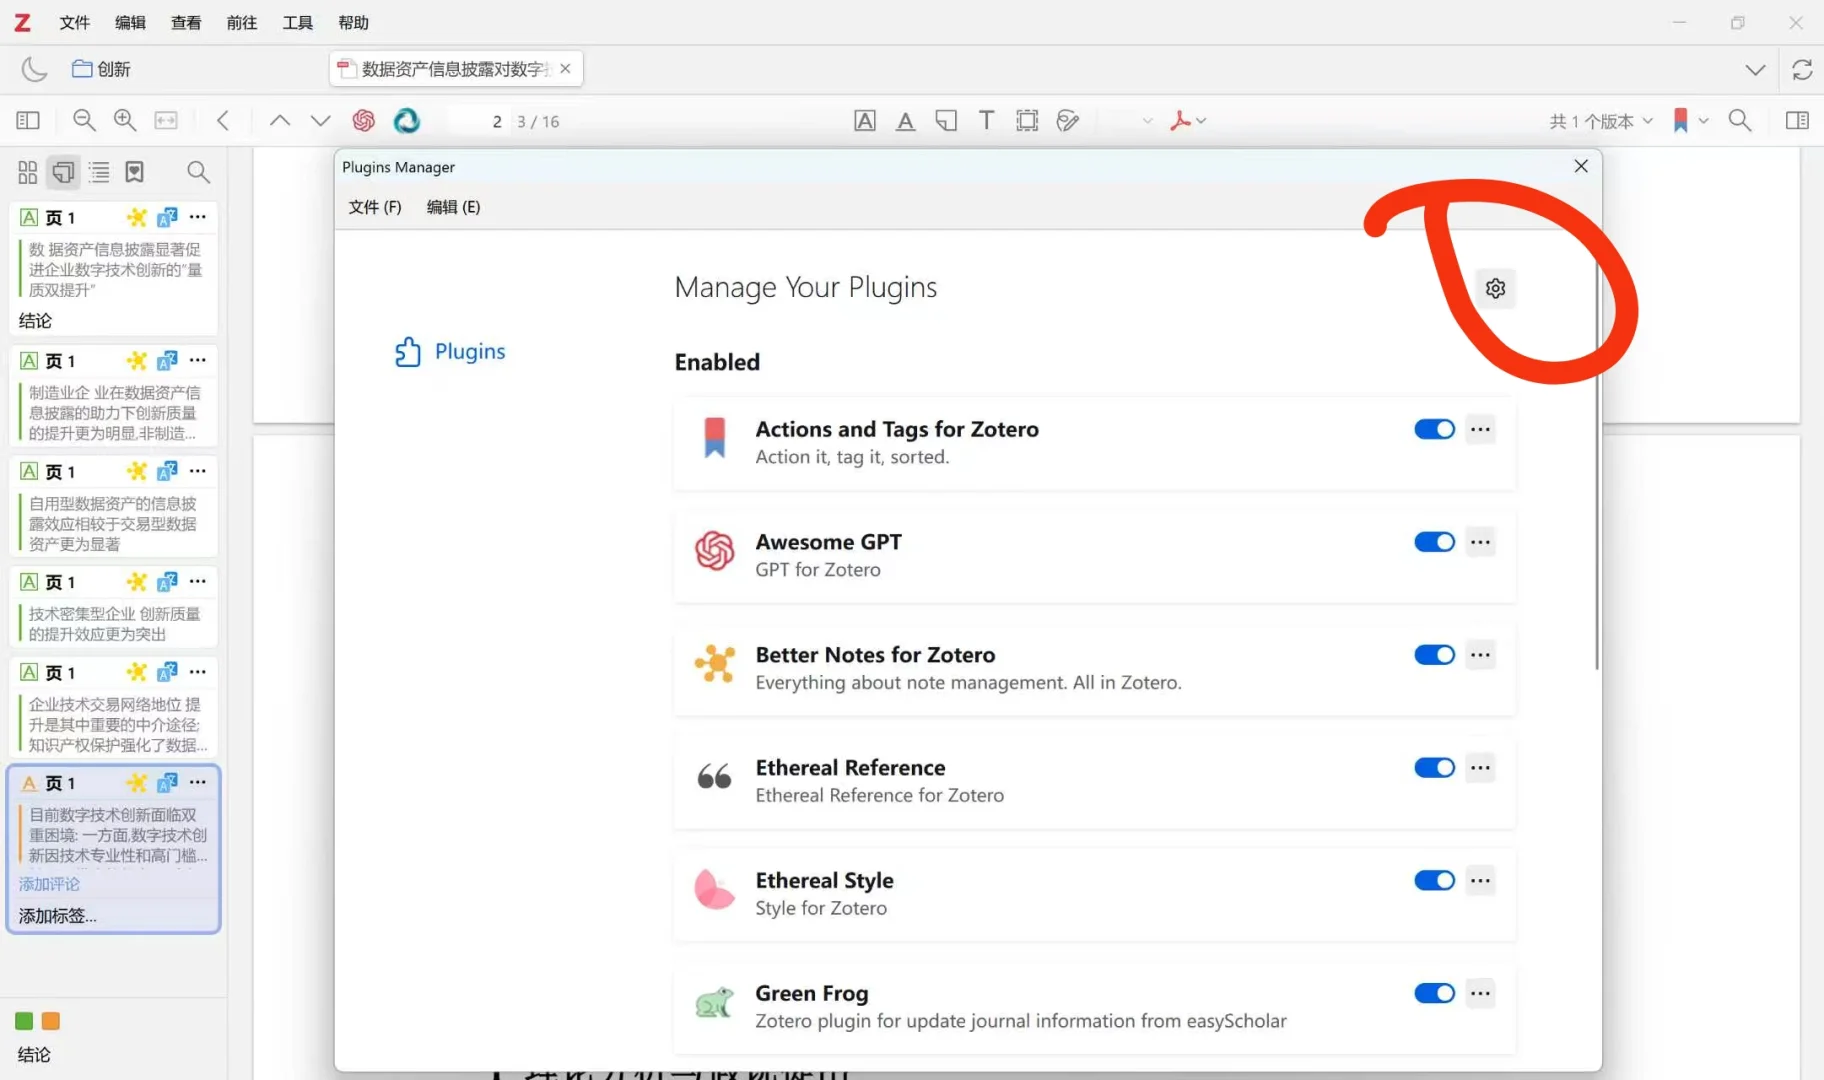1824x1080 pixels.
Task: Open the 帮助 menu
Action: pyautogui.click(x=354, y=23)
